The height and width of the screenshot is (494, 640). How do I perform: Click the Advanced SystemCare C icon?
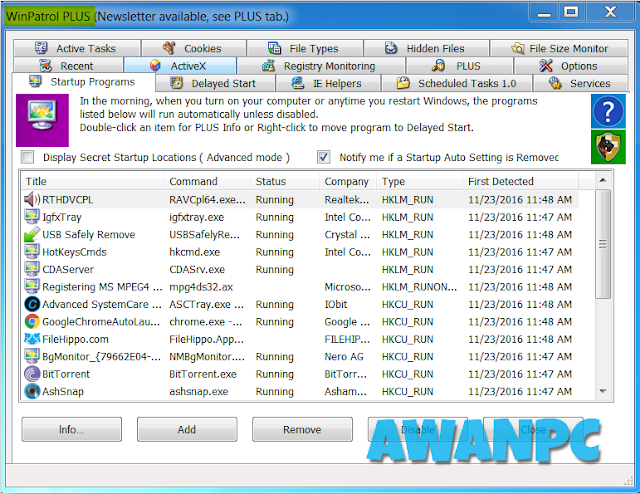tap(32, 305)
